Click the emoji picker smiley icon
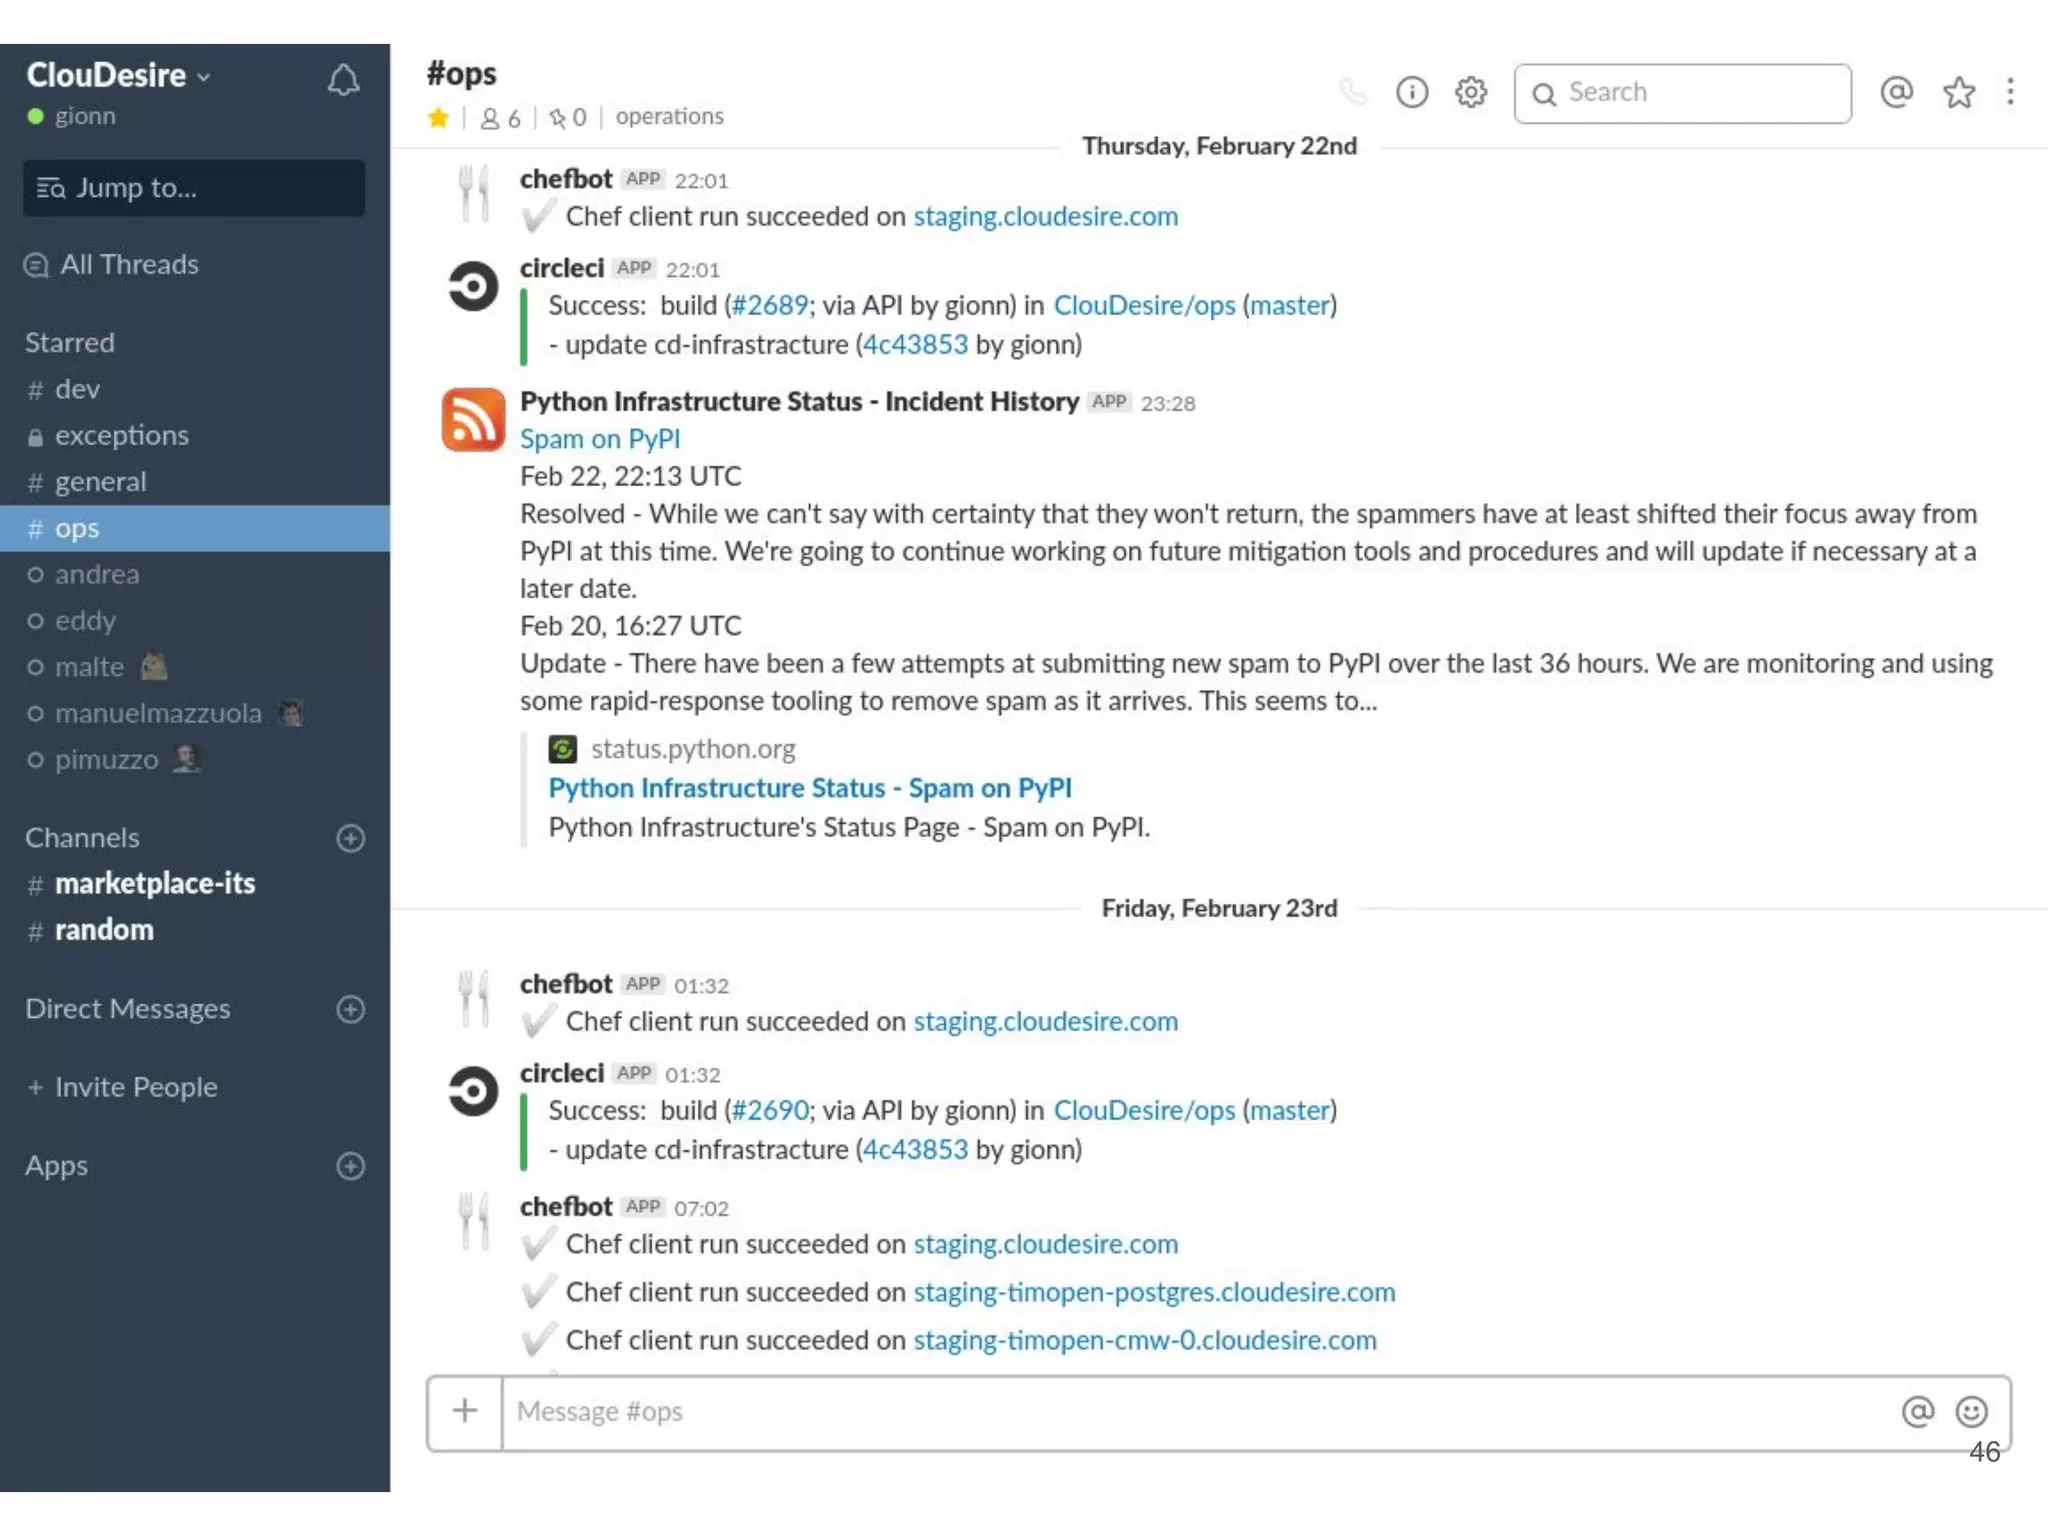The height and width of the screenshot is (1536, 2048). (1971, 1411)
